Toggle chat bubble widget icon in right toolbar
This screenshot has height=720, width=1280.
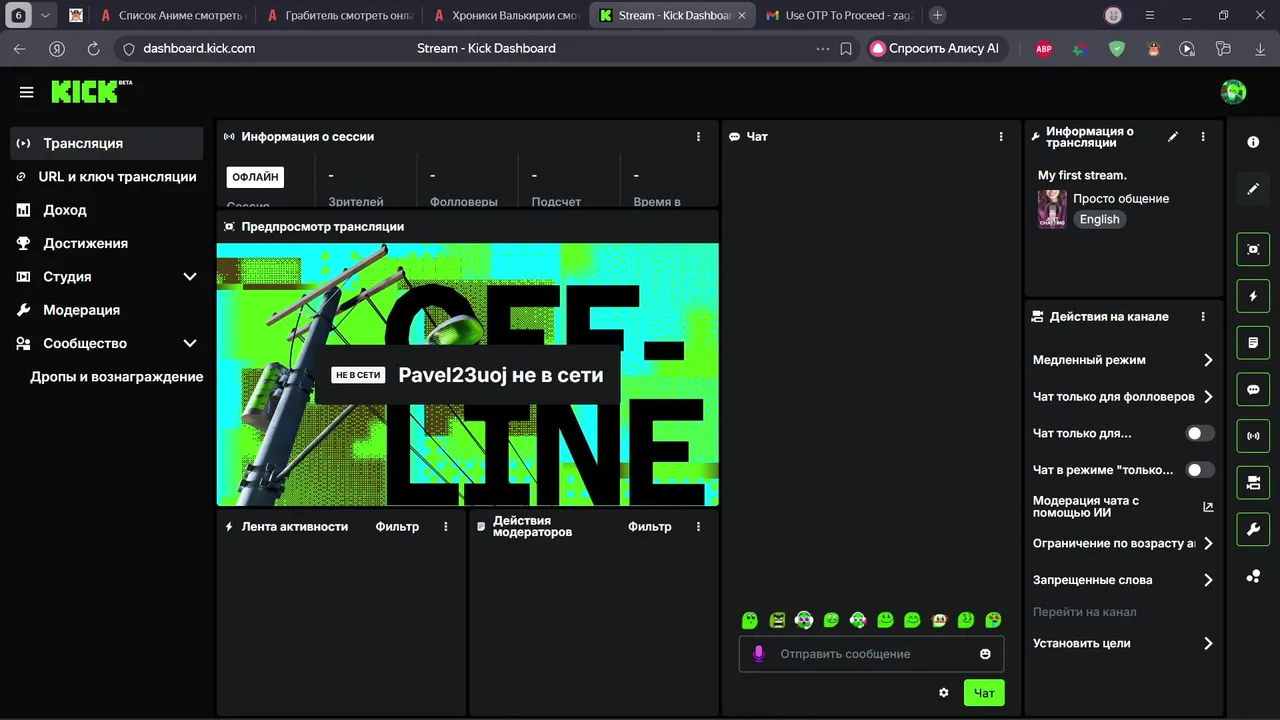[1253, 390]
